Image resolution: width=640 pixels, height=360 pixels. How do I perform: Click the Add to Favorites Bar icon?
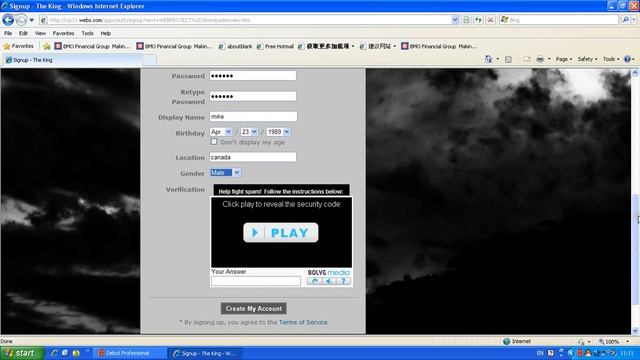pyautogui.click(x=47, y=46)
